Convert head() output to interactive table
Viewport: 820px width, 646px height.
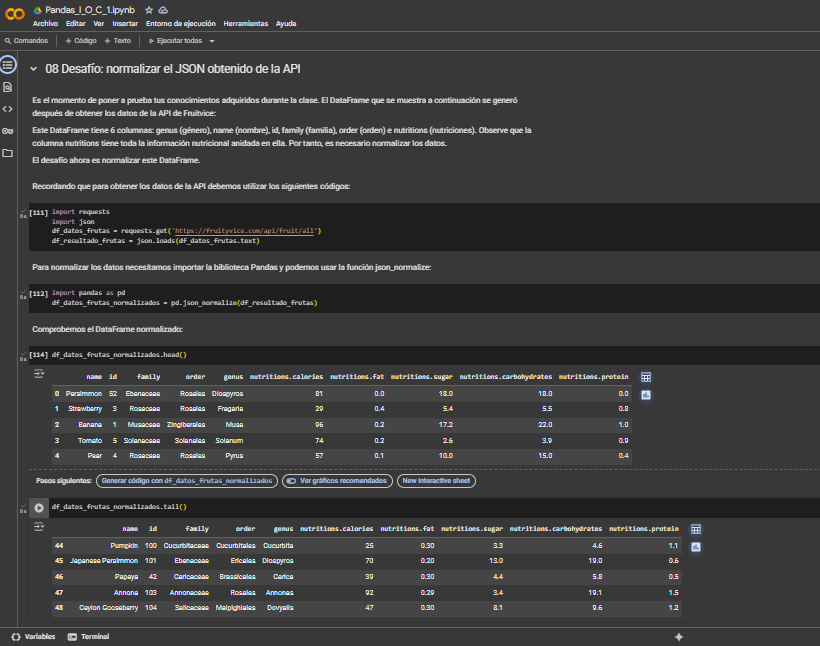(x=646, y=377)
